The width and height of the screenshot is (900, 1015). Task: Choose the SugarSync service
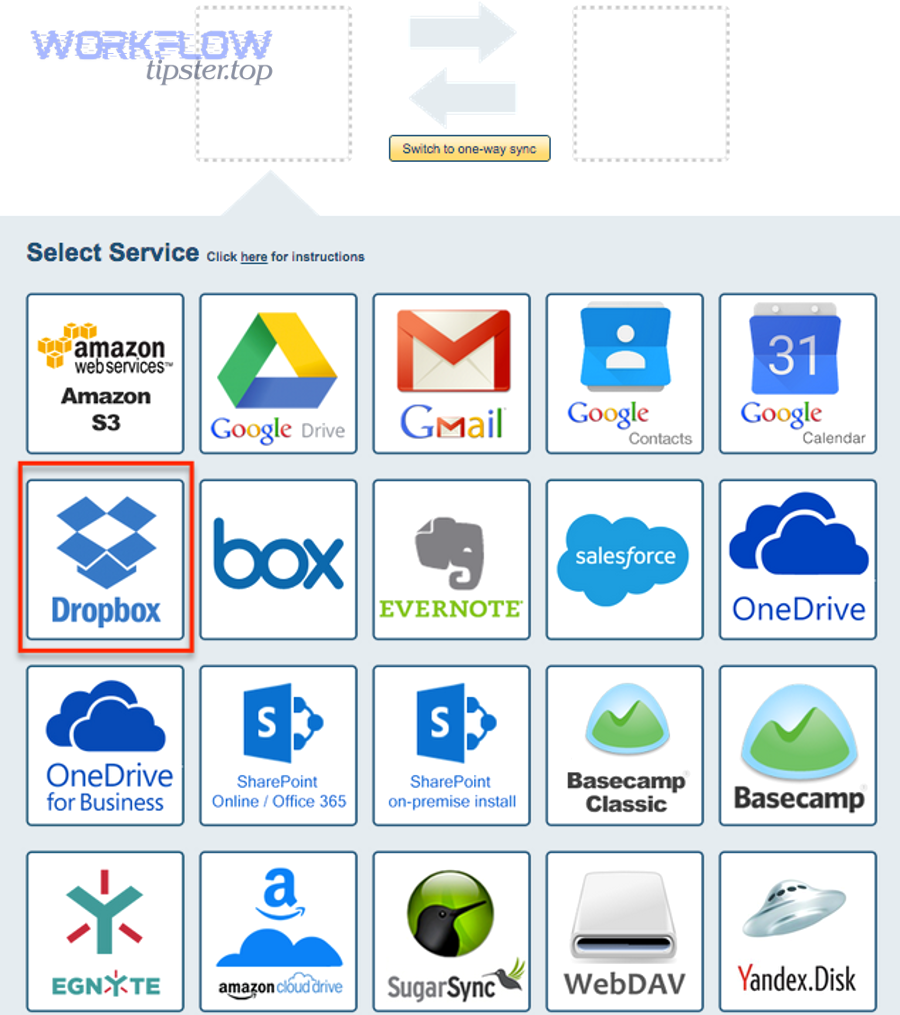click(451, 930)
